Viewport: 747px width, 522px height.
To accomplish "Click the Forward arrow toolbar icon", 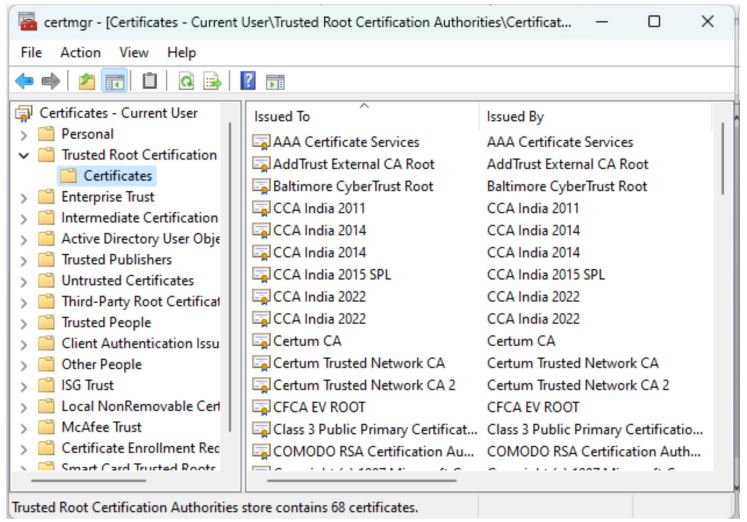I will (x=50, y=81).
